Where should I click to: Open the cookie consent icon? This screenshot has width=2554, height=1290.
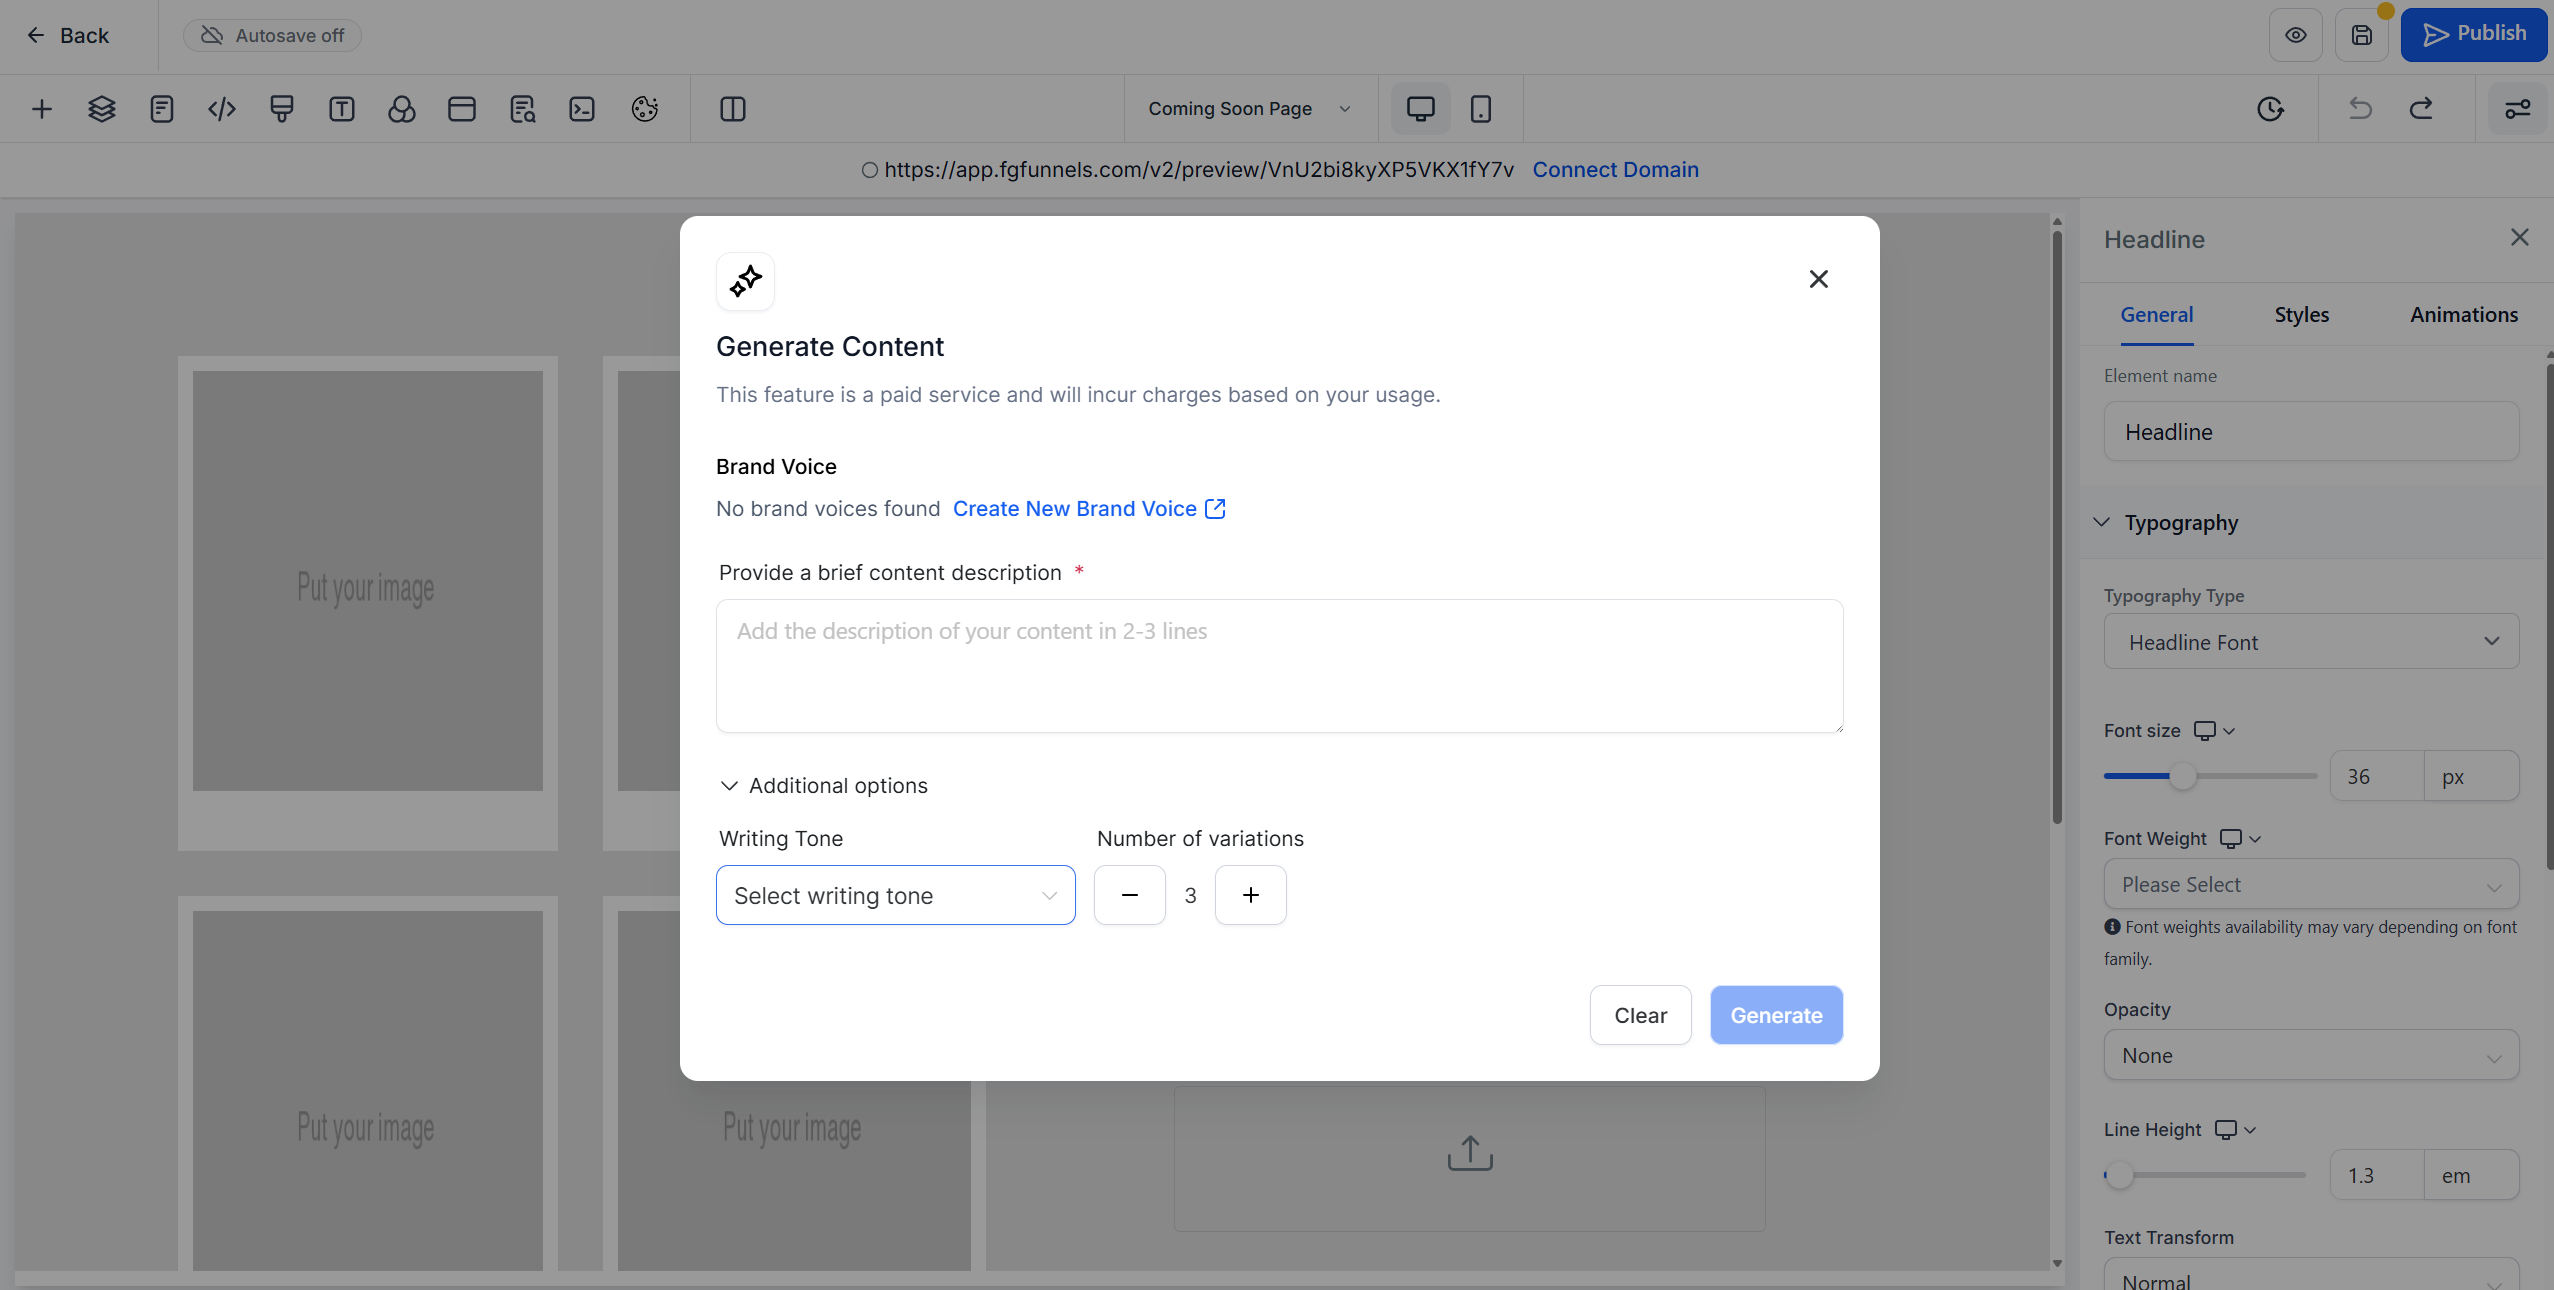[x=645, y=109]
